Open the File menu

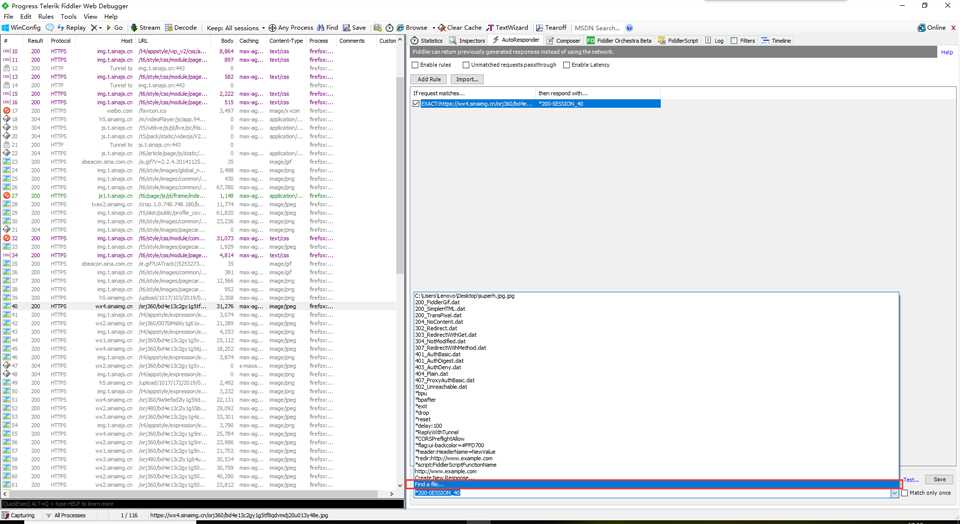click(9, 17)
